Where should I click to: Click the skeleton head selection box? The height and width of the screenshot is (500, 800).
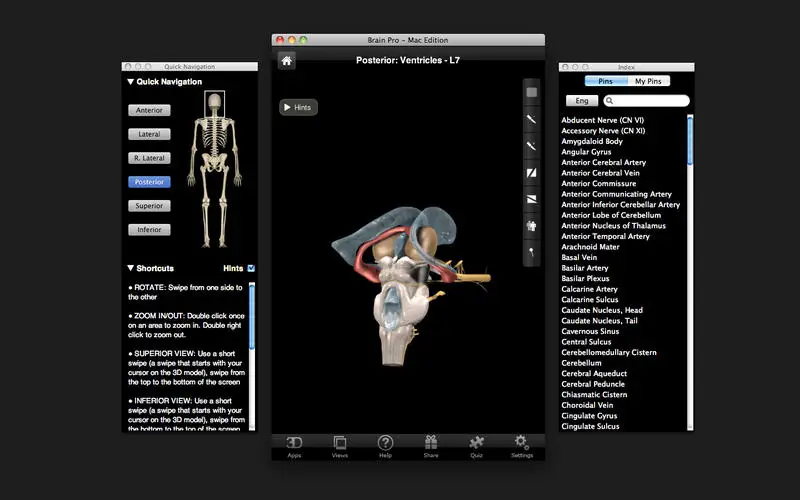[x=214, y=104]
